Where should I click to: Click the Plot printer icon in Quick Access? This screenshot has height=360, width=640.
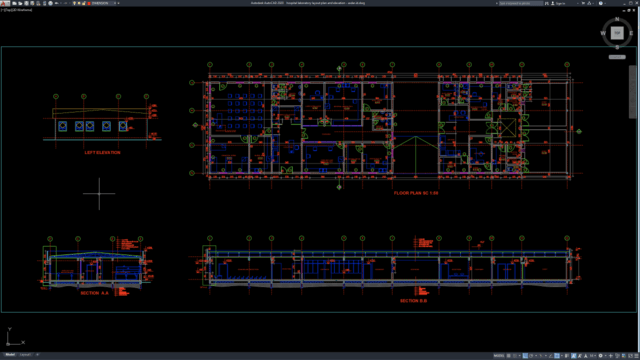tap(51, 3)
